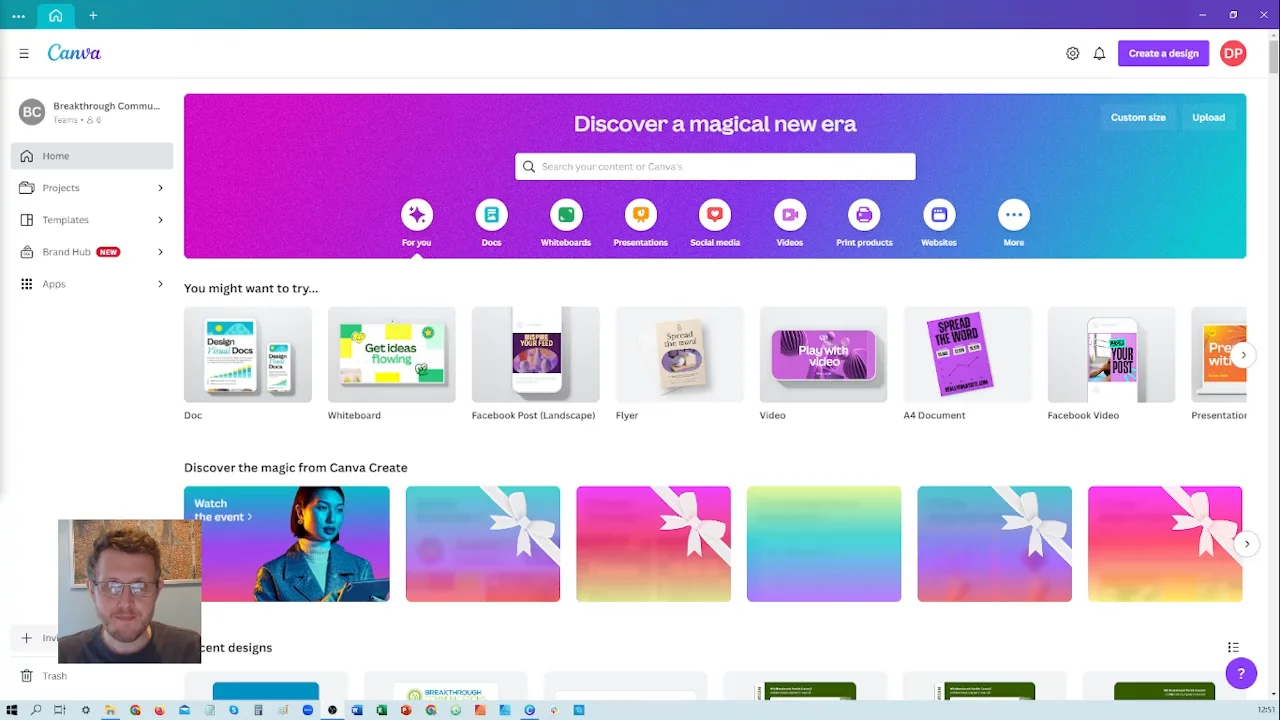Open Word from the taskbar

click(x=357, y=710)
